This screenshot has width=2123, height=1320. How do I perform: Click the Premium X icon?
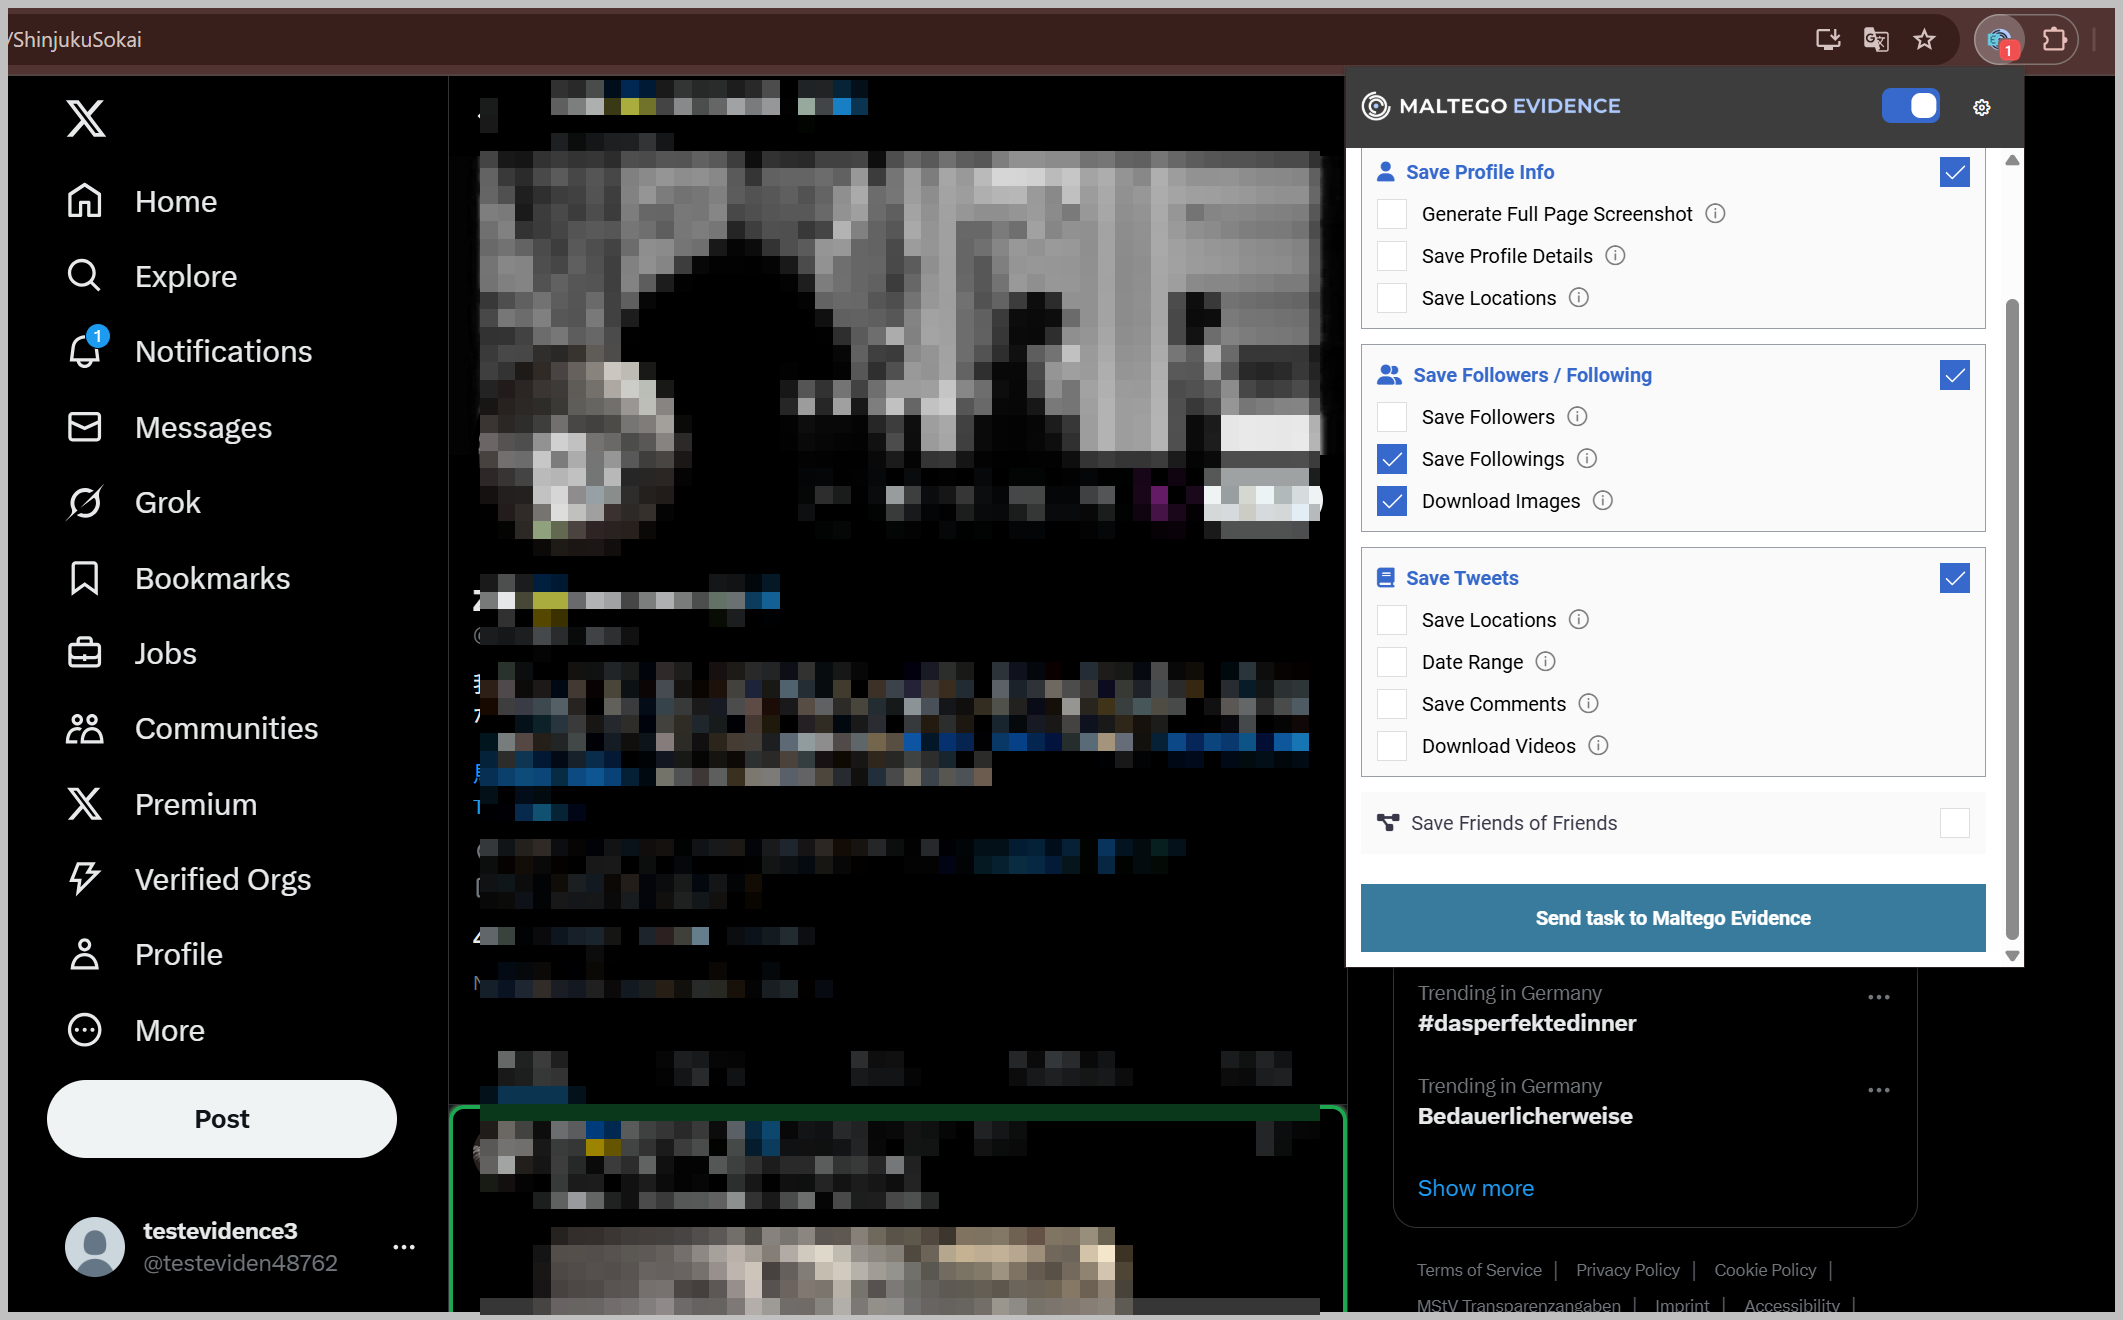85,804
